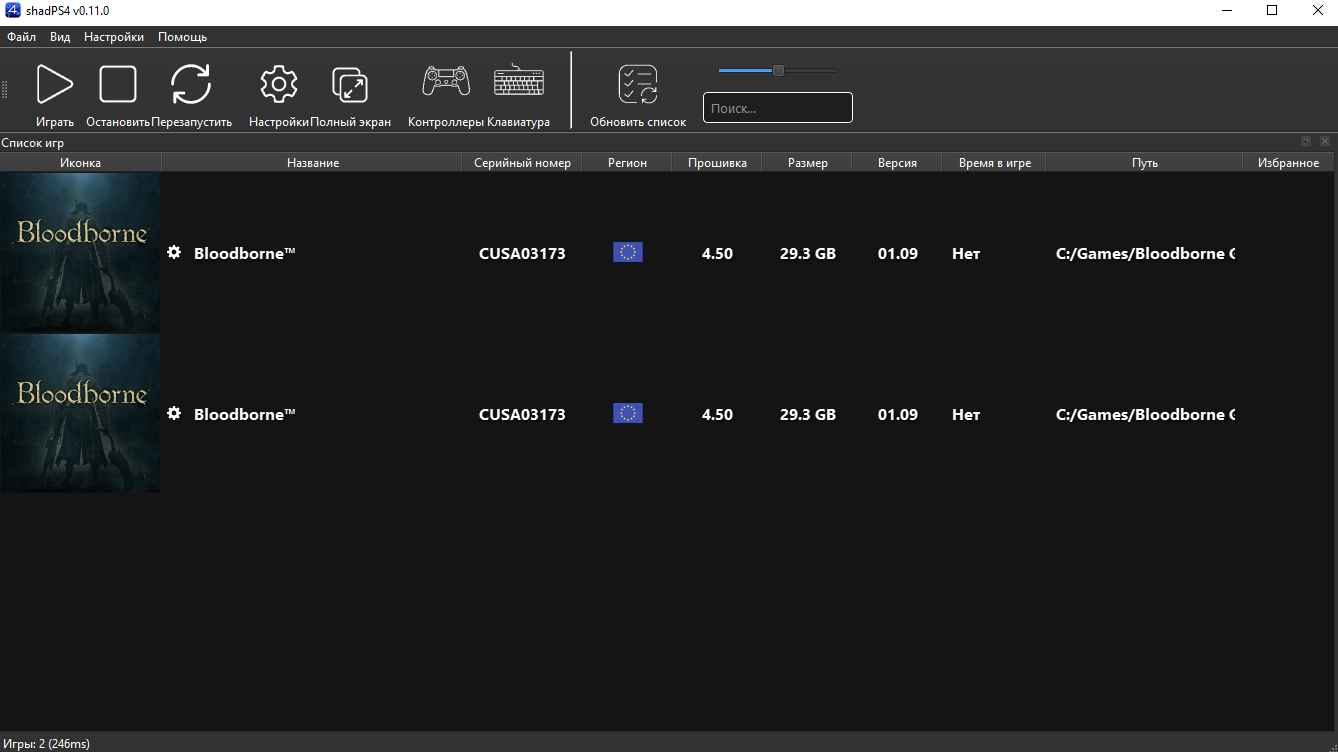The image size is (1338, 752).
Task: Maximize the shadPS4 window
Action: click(x=1272, y=10)
